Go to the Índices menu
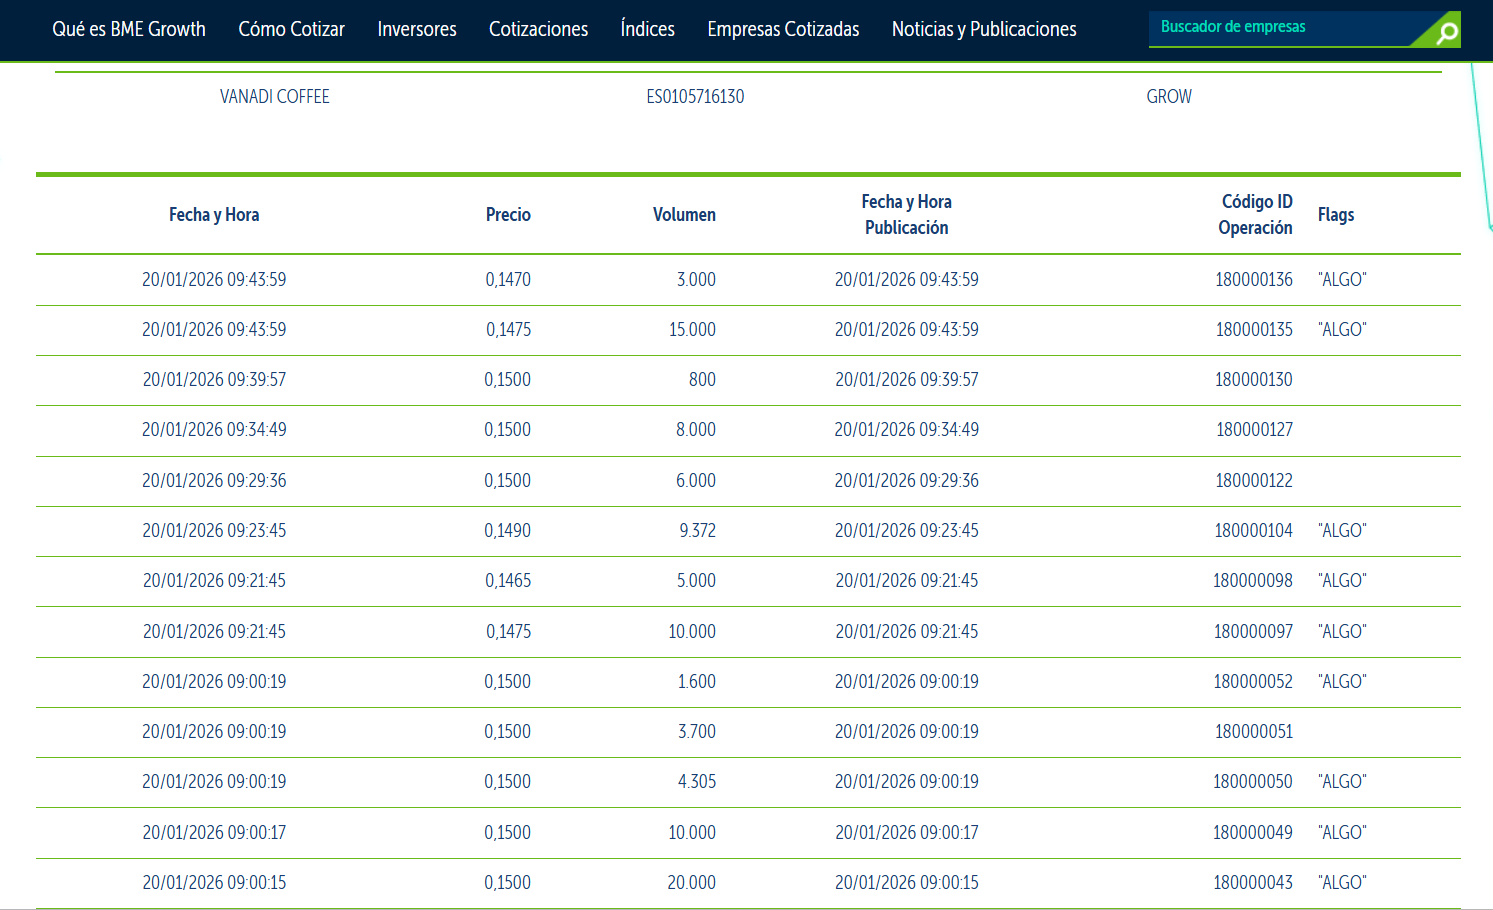1493x910 pixels. click(647, 30)
